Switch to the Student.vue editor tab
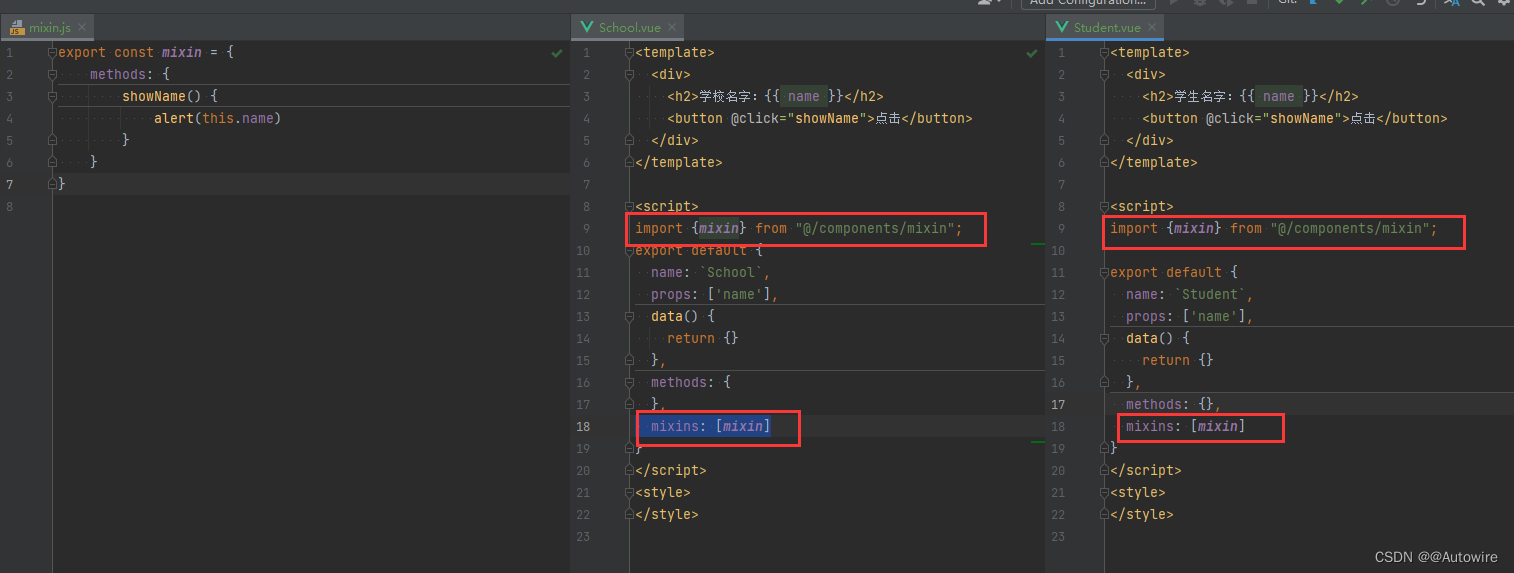Image resolution: width=1514 pixels, height=573 pixels. [x=1105, y=27]
